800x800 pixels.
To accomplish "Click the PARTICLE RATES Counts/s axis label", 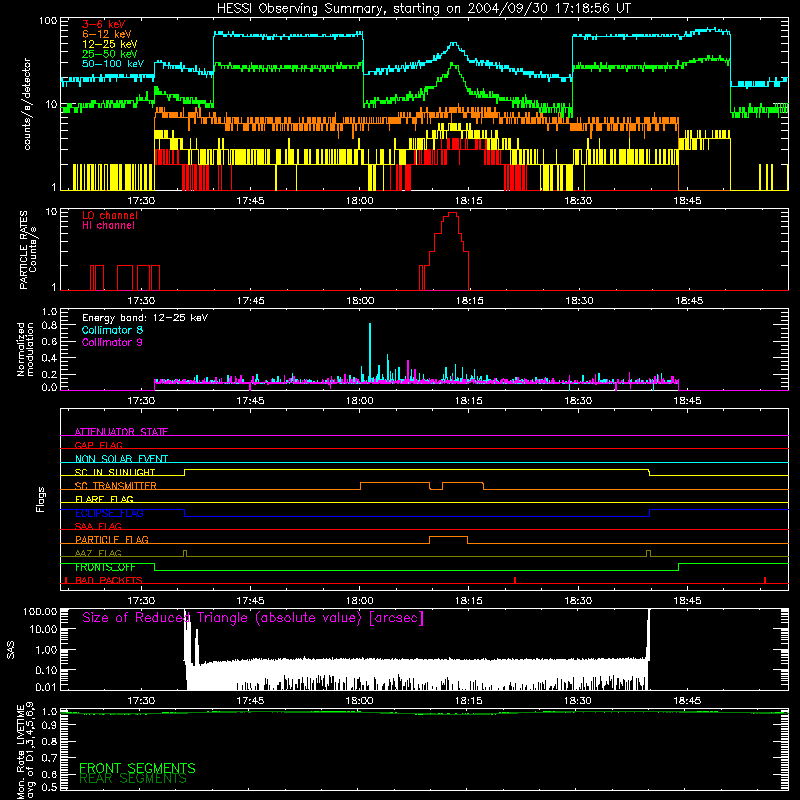I will click(x=28, y=250).
